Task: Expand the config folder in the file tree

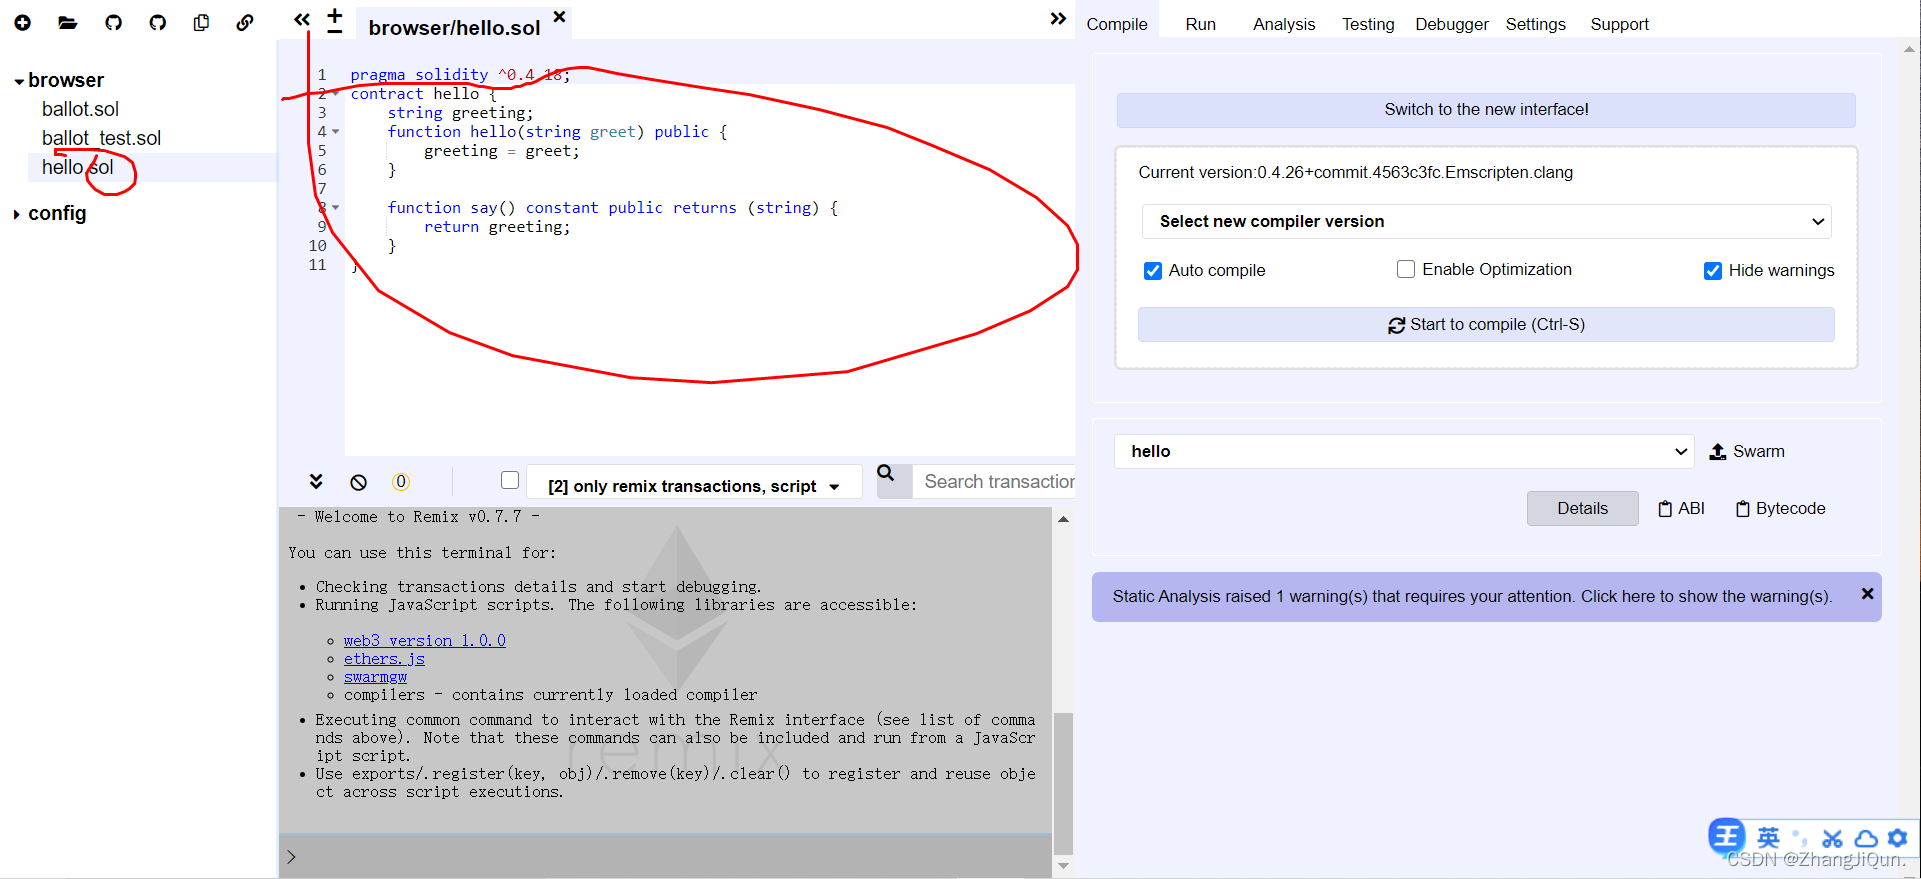Action: pyautogui.click(x=16, y=214)
